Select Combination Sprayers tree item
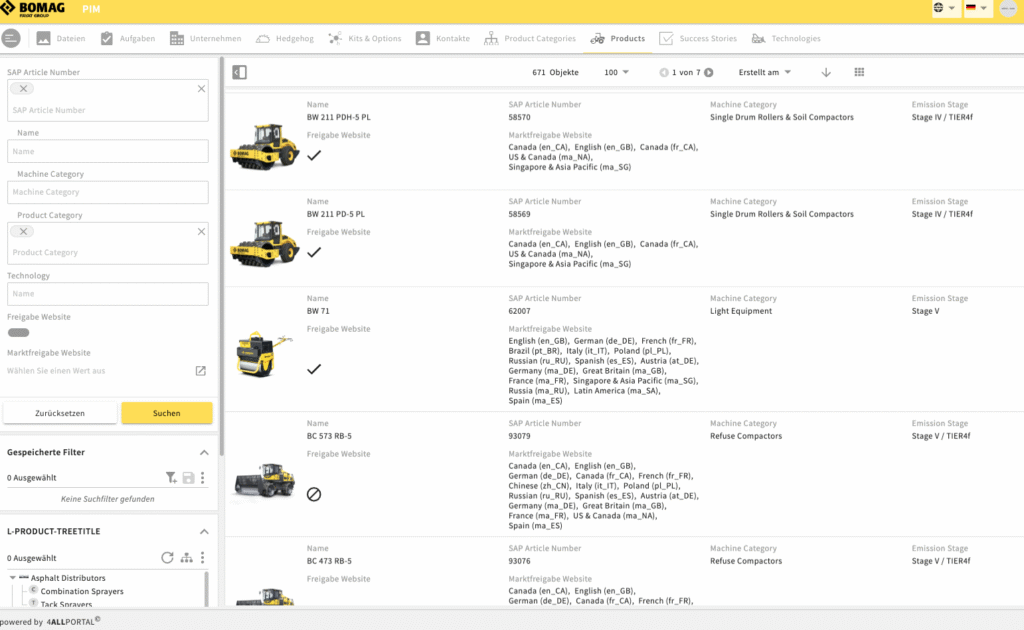Image resolution: width=1024 pixels, height=630 pixels. click(82, 591)
